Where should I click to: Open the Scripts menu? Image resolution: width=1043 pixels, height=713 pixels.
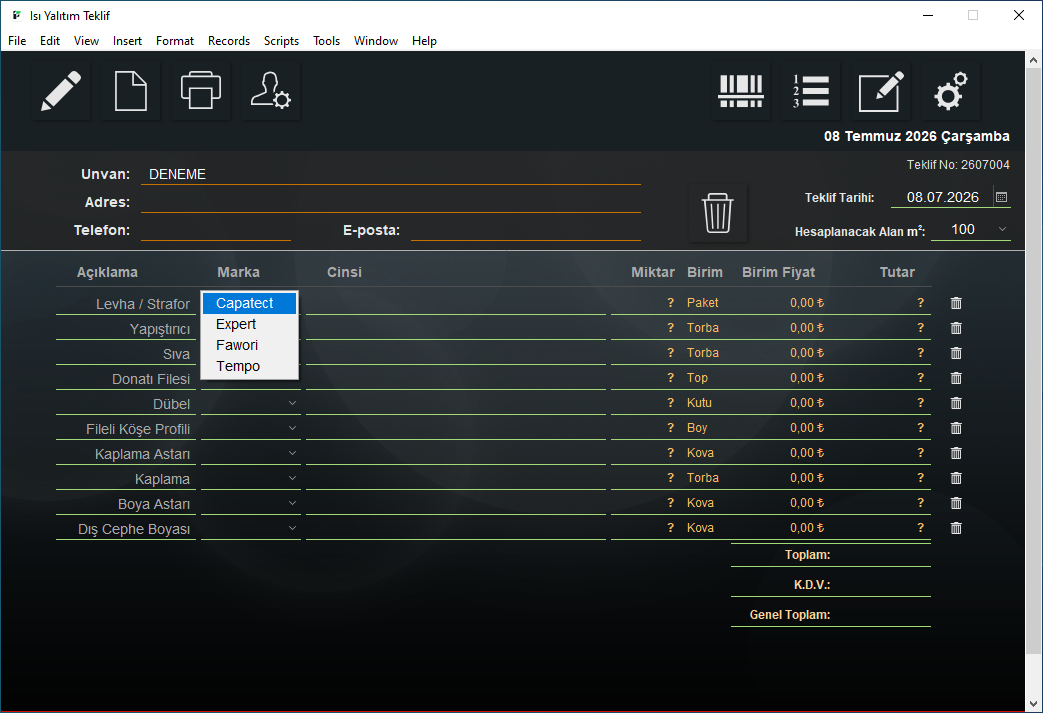pyautogui.click(x=281, y=41)
